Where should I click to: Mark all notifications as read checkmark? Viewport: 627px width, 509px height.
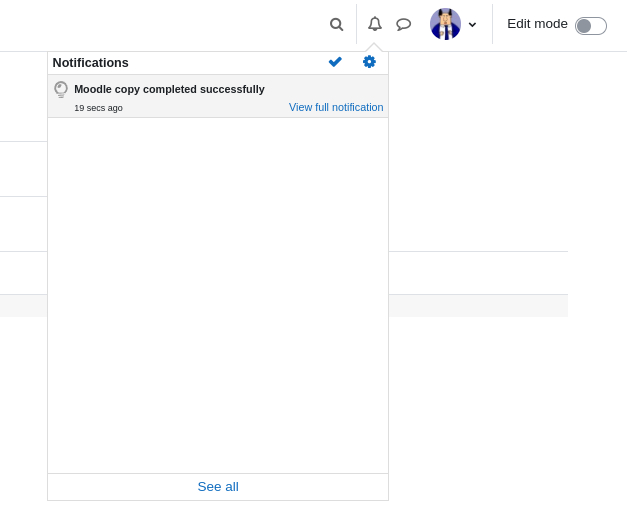[335, 62]
